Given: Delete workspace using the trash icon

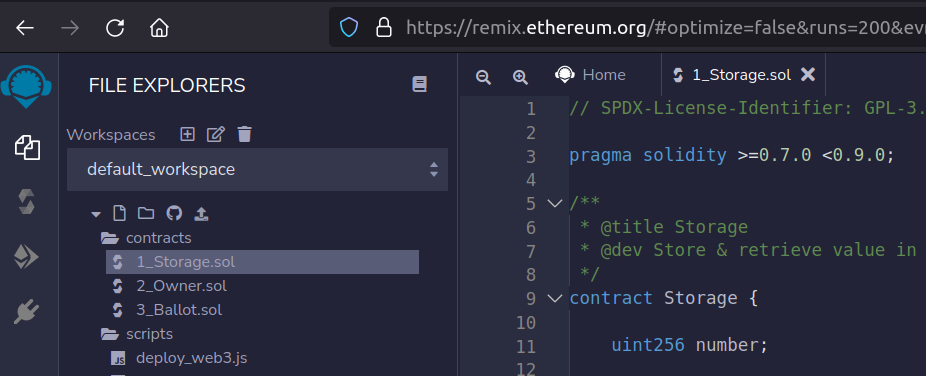Looking at the screenshot, I should tap(244, 134).
